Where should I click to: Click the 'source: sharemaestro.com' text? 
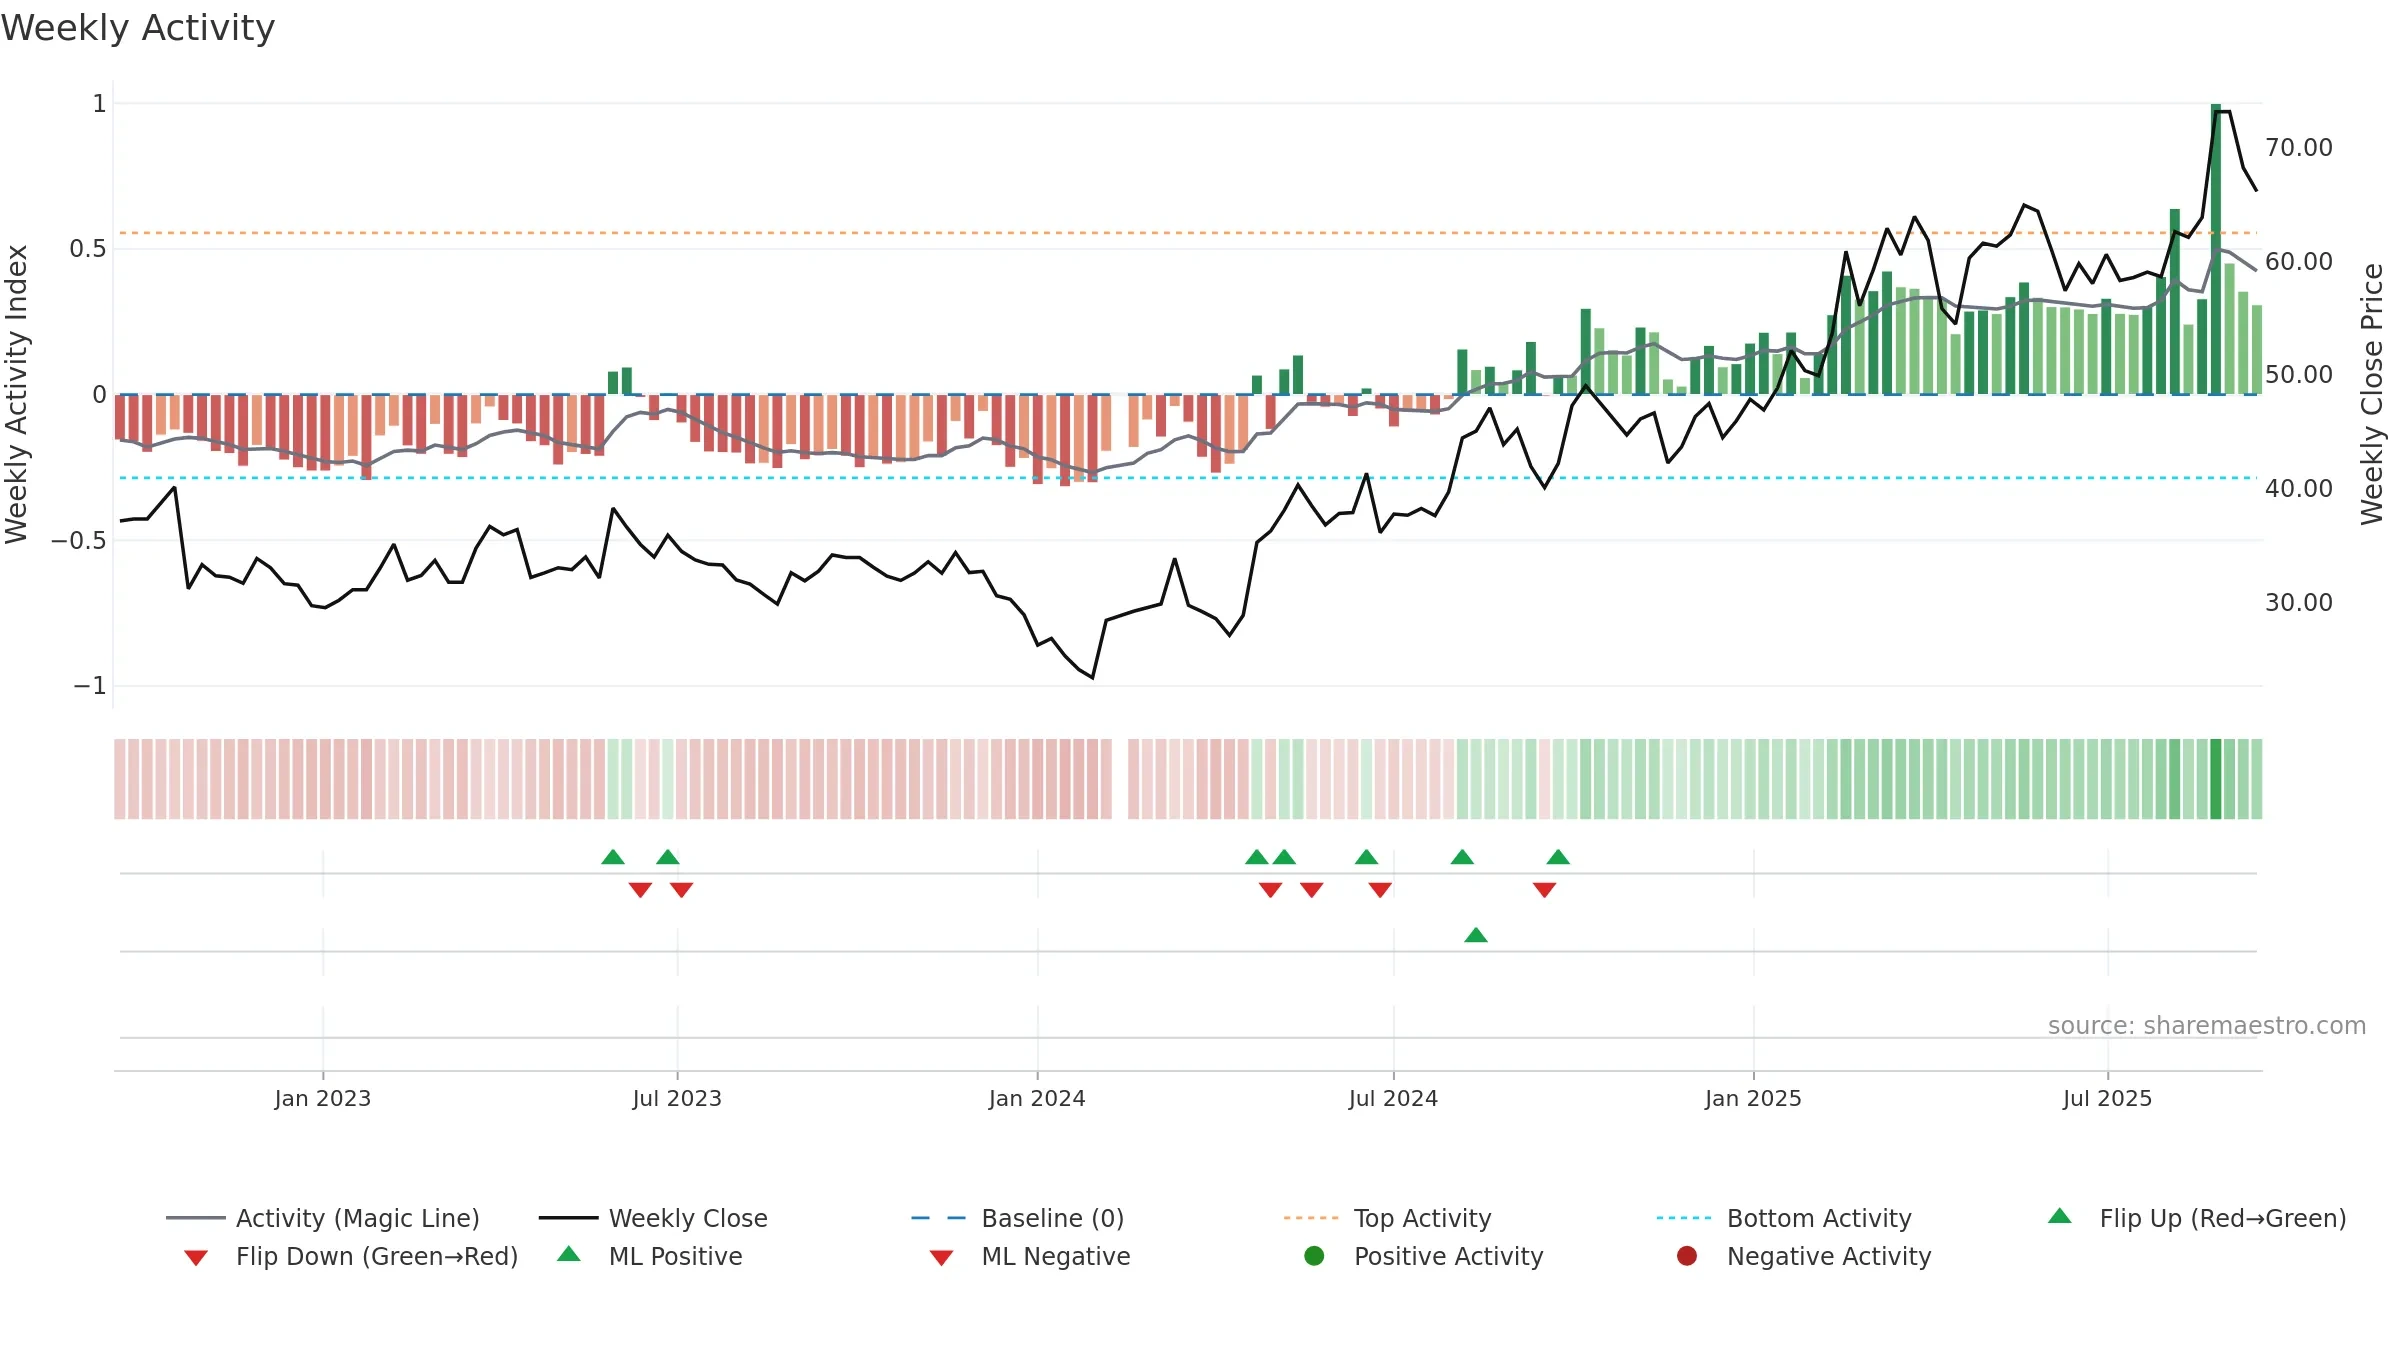coord(2207,1026)
